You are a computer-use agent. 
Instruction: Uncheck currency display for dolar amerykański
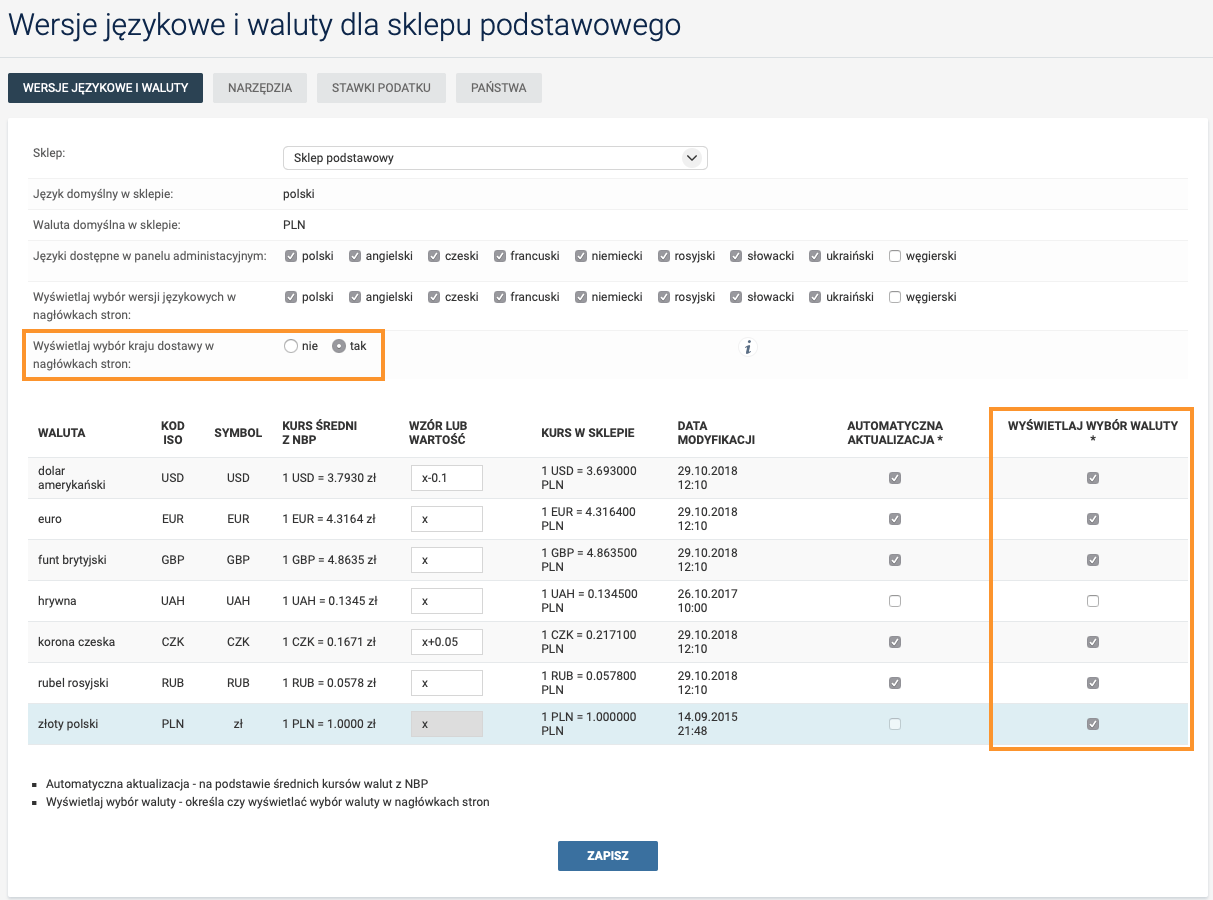1093,478
